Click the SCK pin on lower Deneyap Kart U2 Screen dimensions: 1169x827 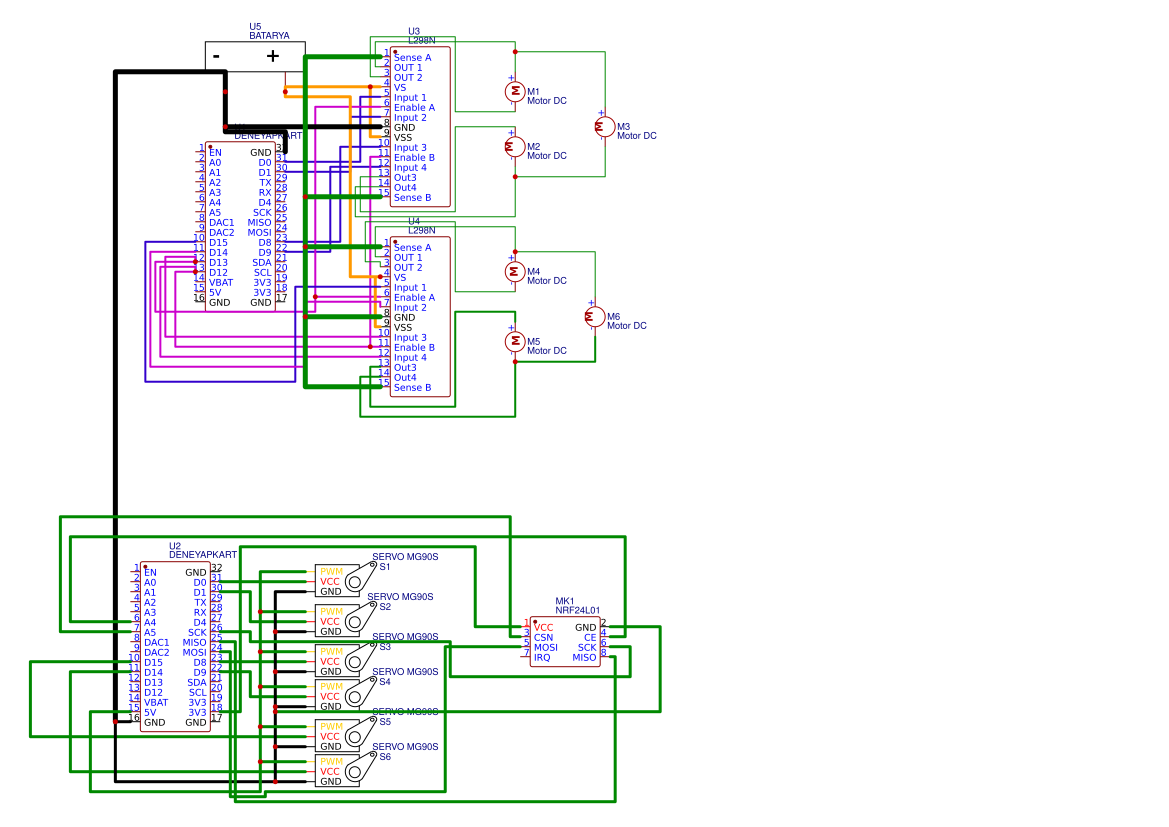[198, 632]
